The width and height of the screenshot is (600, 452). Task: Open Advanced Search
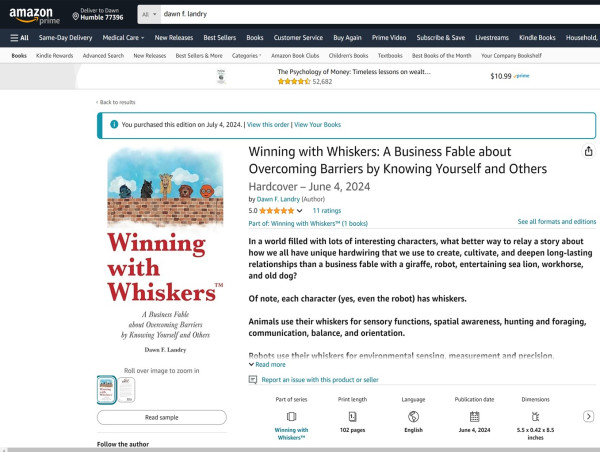click(103, 55)
